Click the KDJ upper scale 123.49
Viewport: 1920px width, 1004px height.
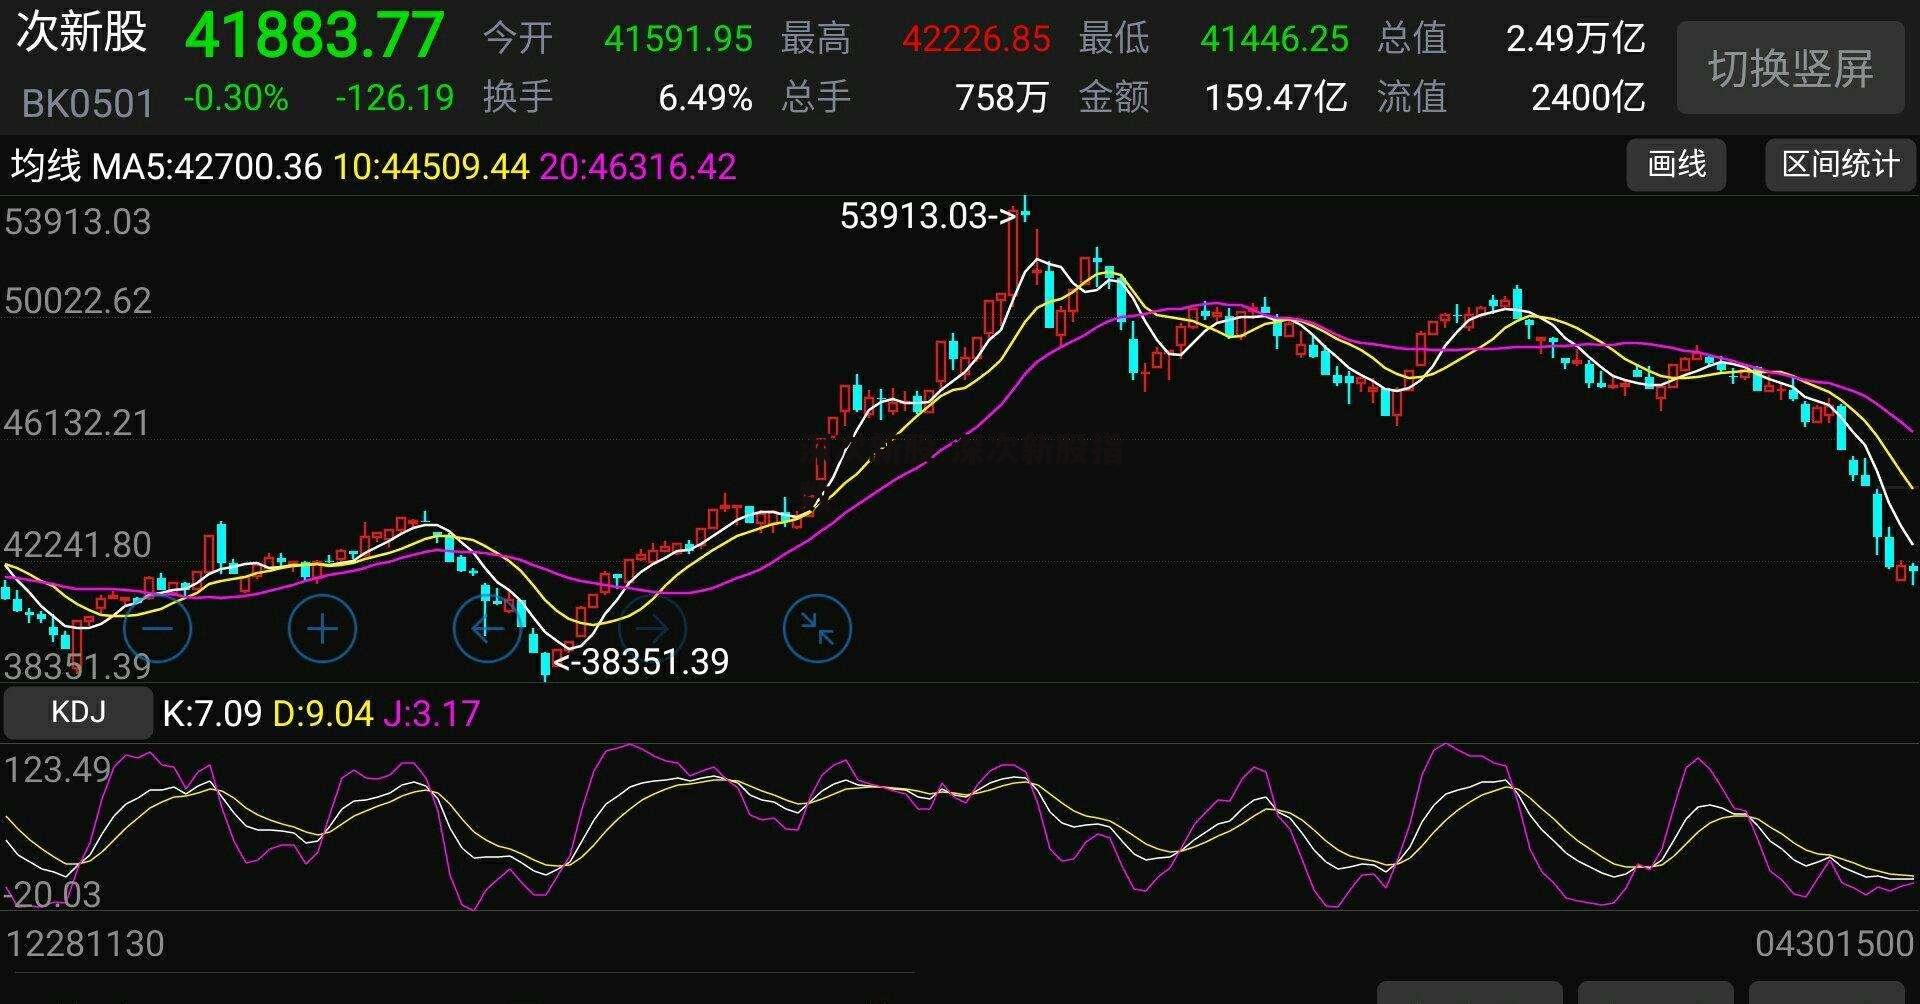[x=58, y=770]
